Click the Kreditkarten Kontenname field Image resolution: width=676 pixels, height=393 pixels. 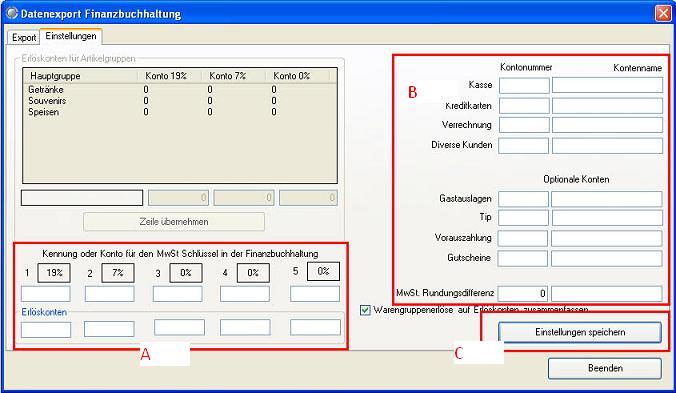(607, 106)
